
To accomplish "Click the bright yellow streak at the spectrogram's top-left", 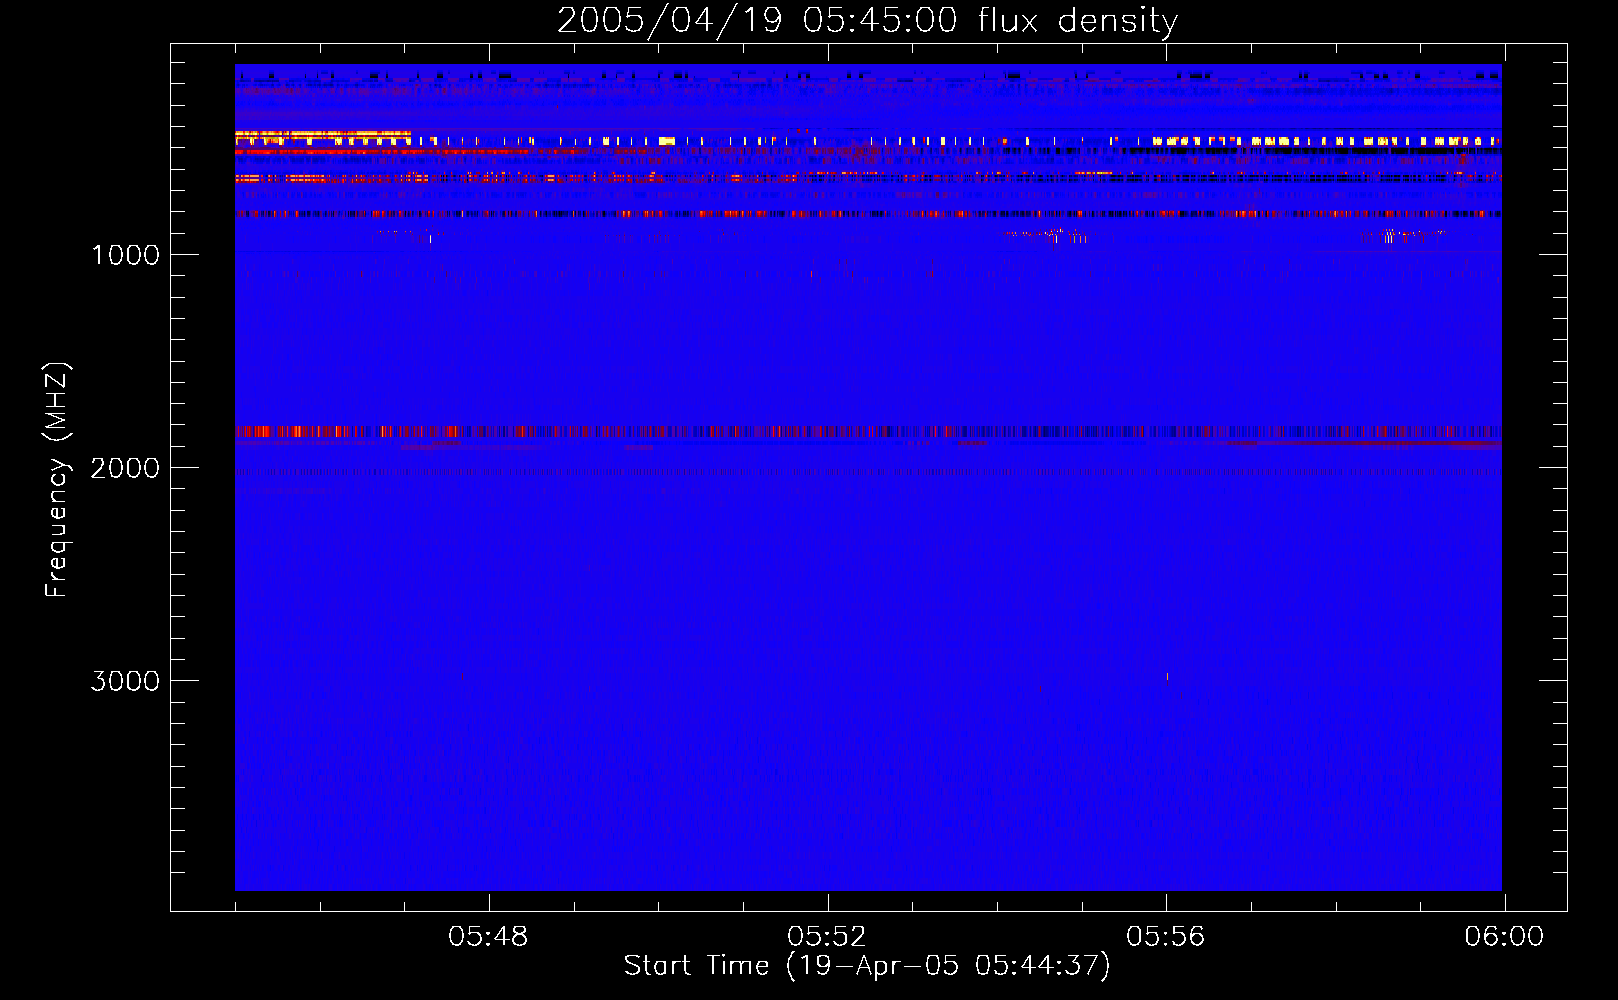I will pos(322,134).
